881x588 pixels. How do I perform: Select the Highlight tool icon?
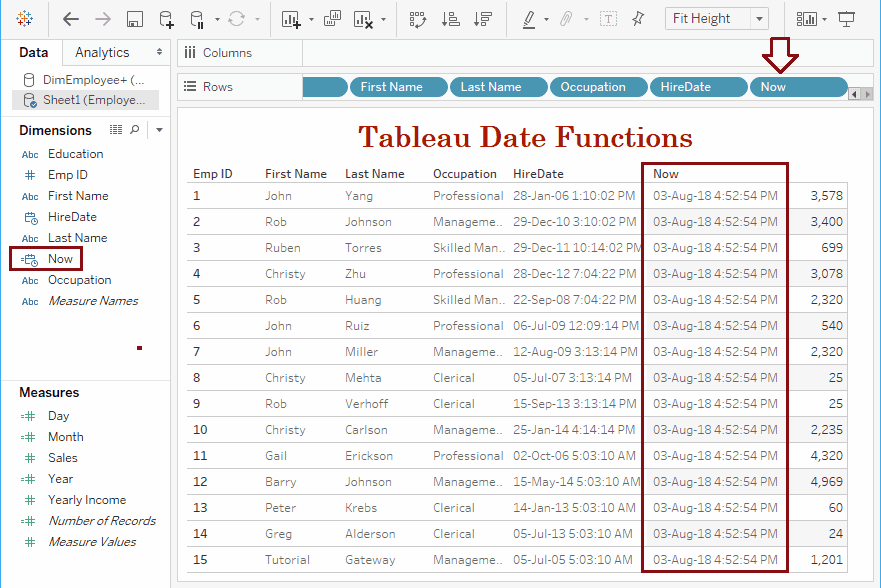531,18
